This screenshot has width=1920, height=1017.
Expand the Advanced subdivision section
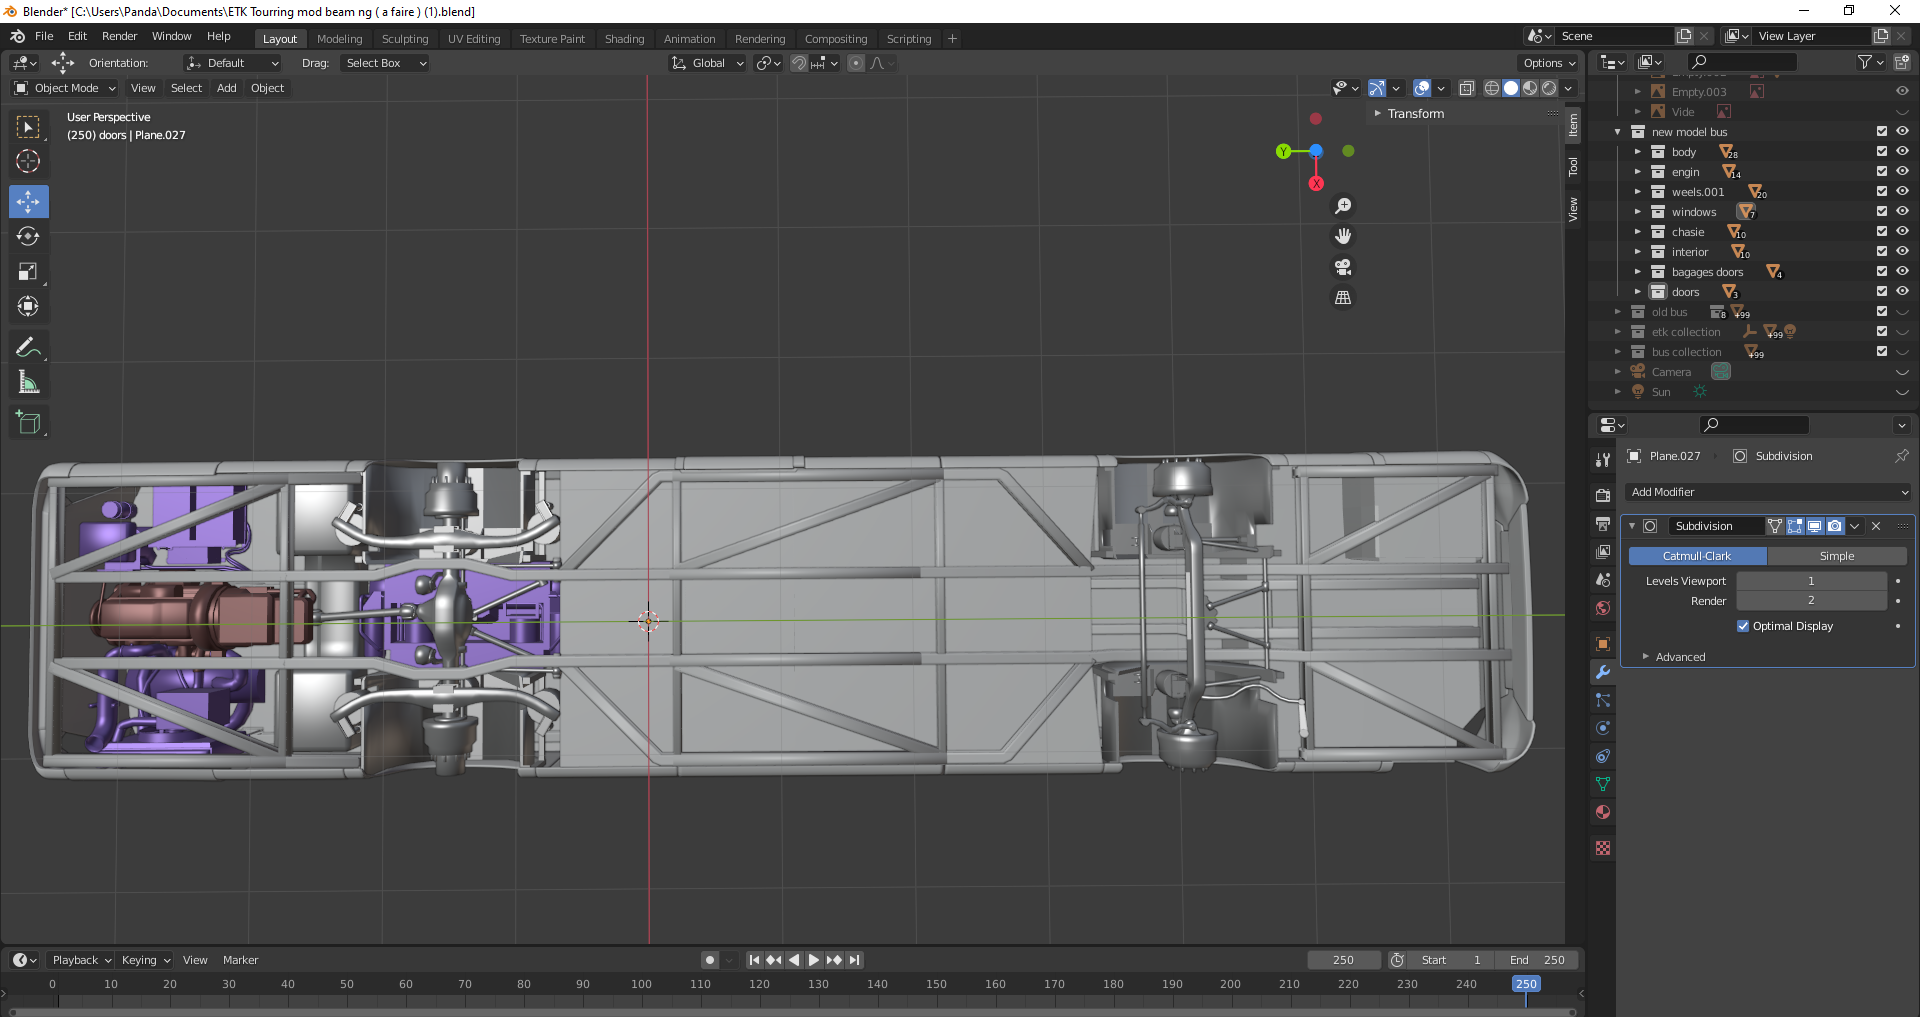tap(1680, 657)
